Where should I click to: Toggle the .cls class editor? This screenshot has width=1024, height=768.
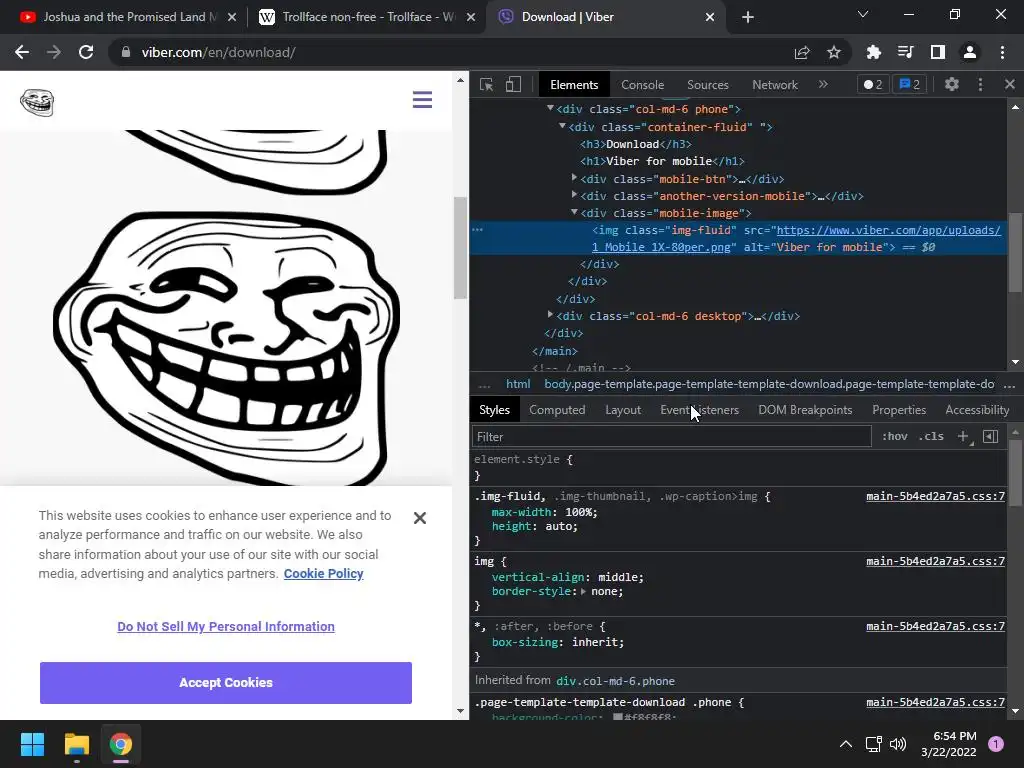click(931, 436)
